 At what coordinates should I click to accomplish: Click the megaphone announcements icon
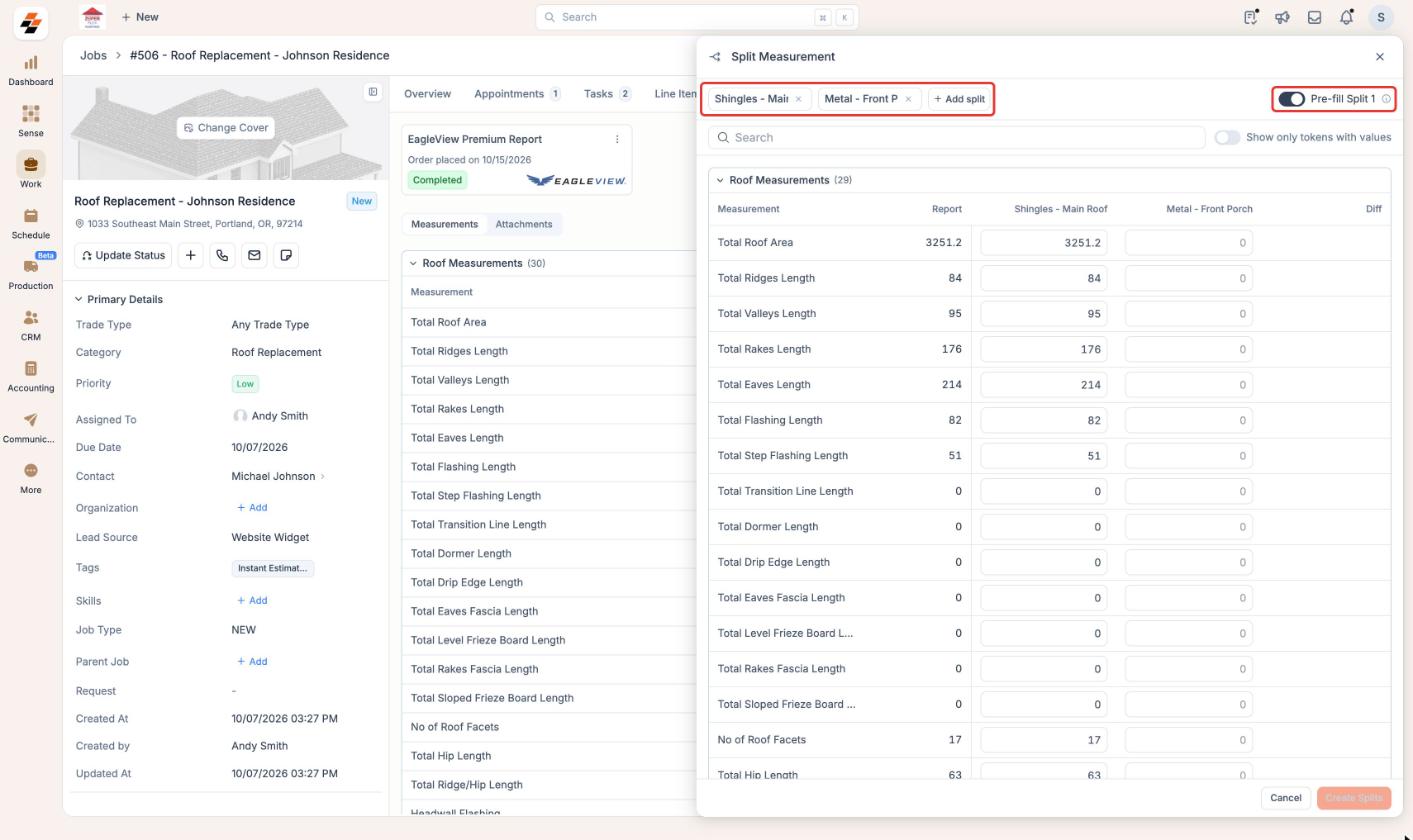pos(1282,17)
